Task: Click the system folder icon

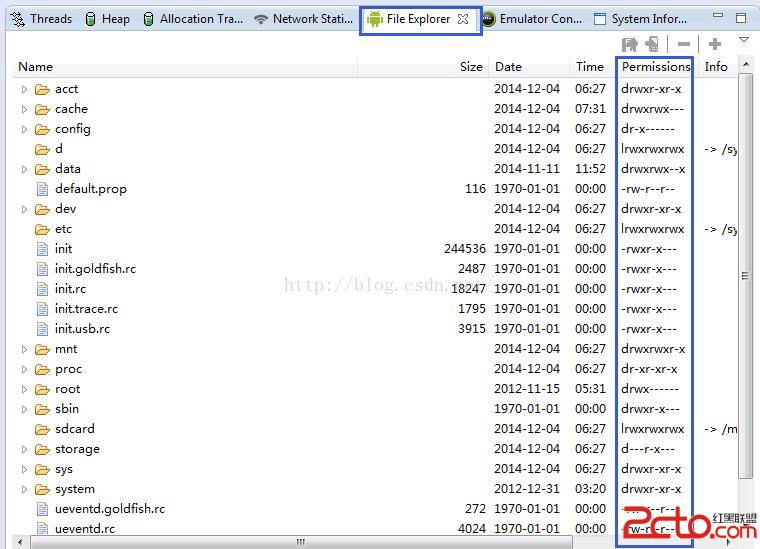Action: point(42,489)
